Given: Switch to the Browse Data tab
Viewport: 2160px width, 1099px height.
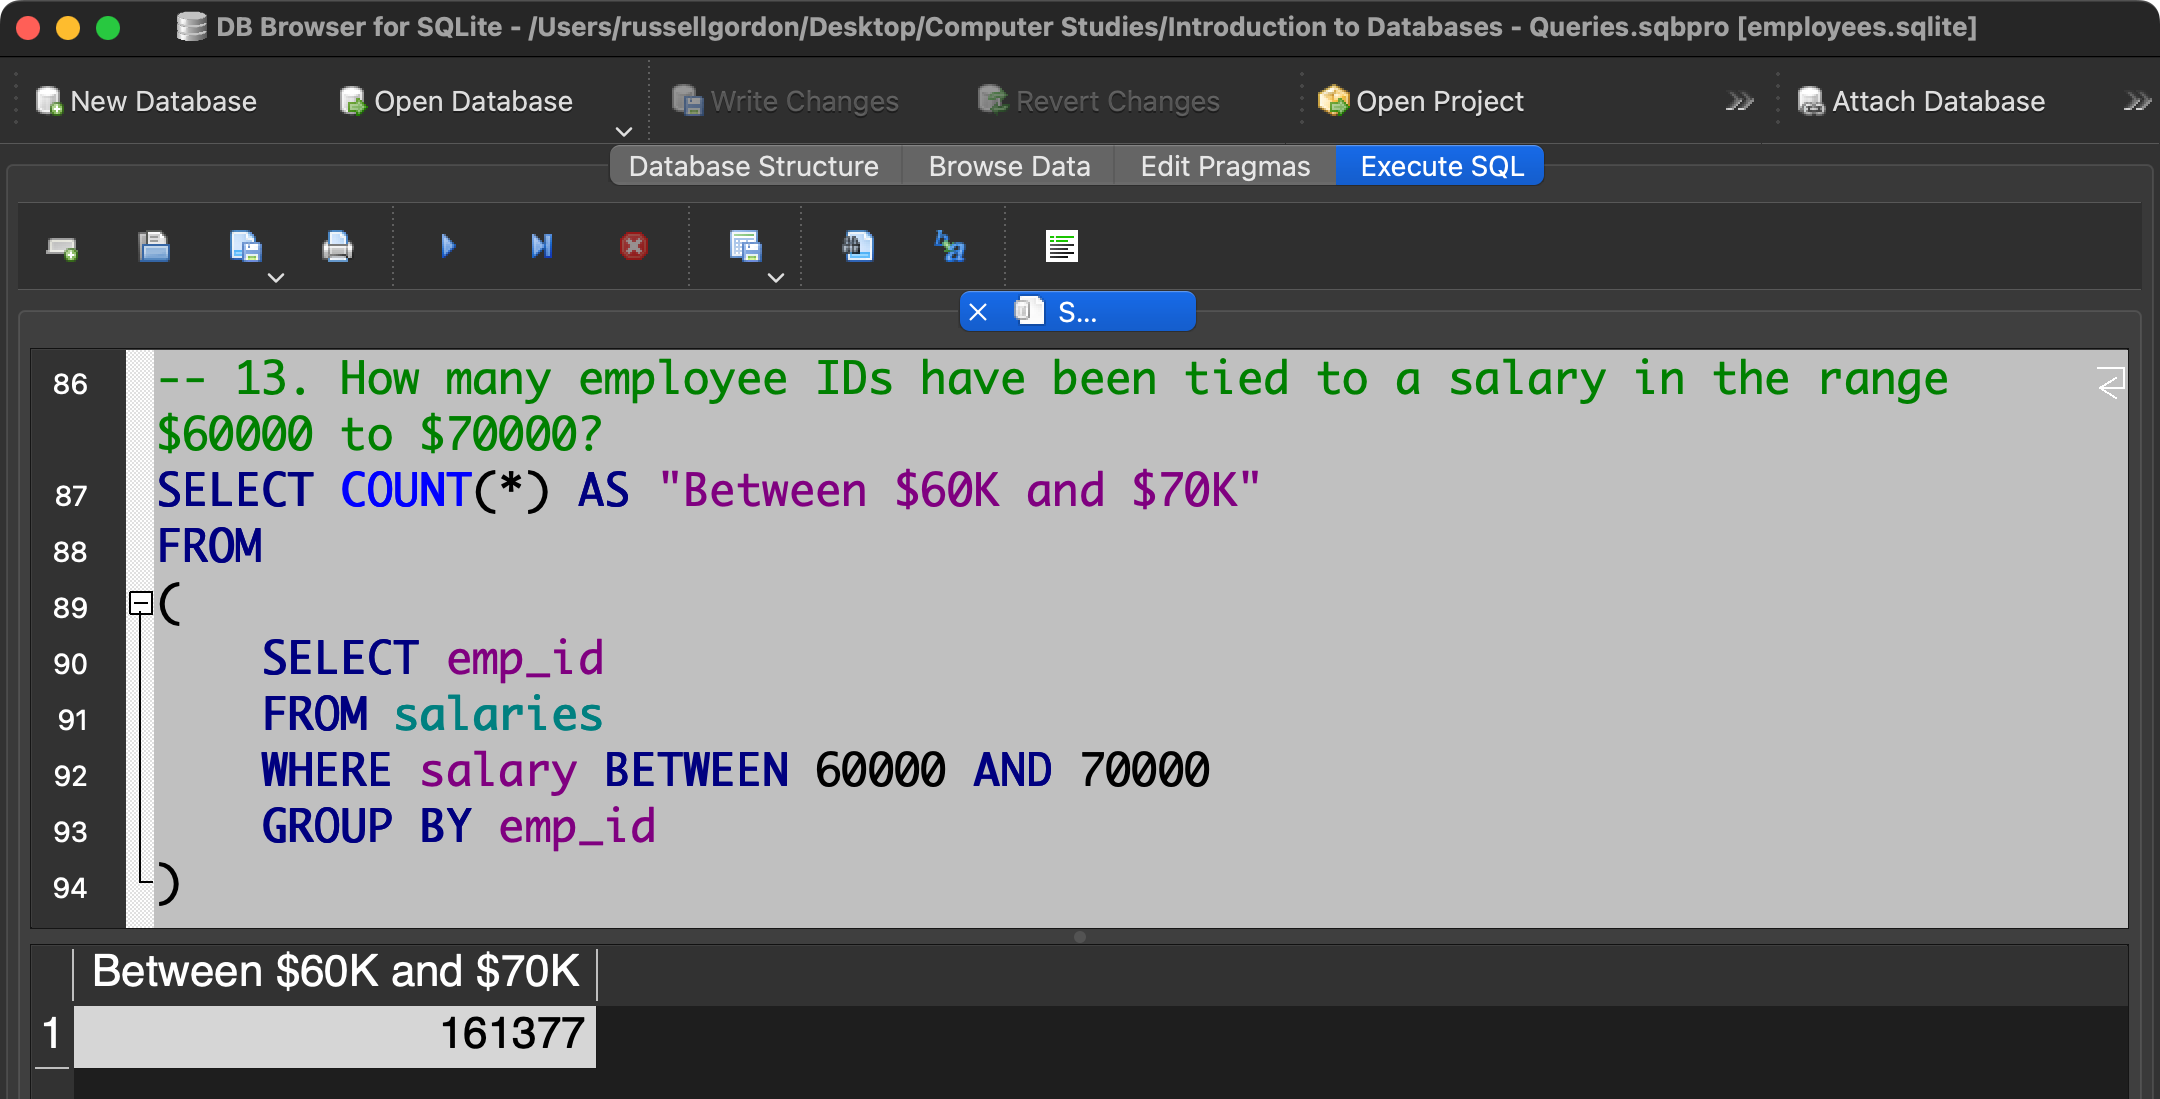Looking at the screenshot, I should [1008, 166].
